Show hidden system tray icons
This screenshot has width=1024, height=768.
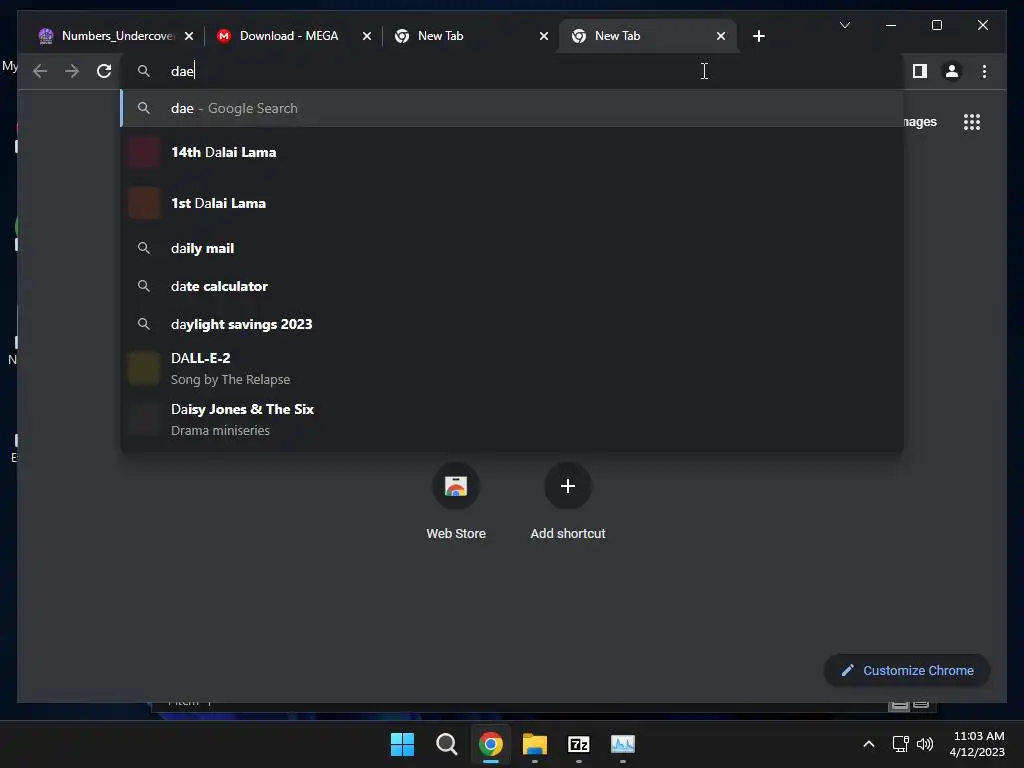869,744
